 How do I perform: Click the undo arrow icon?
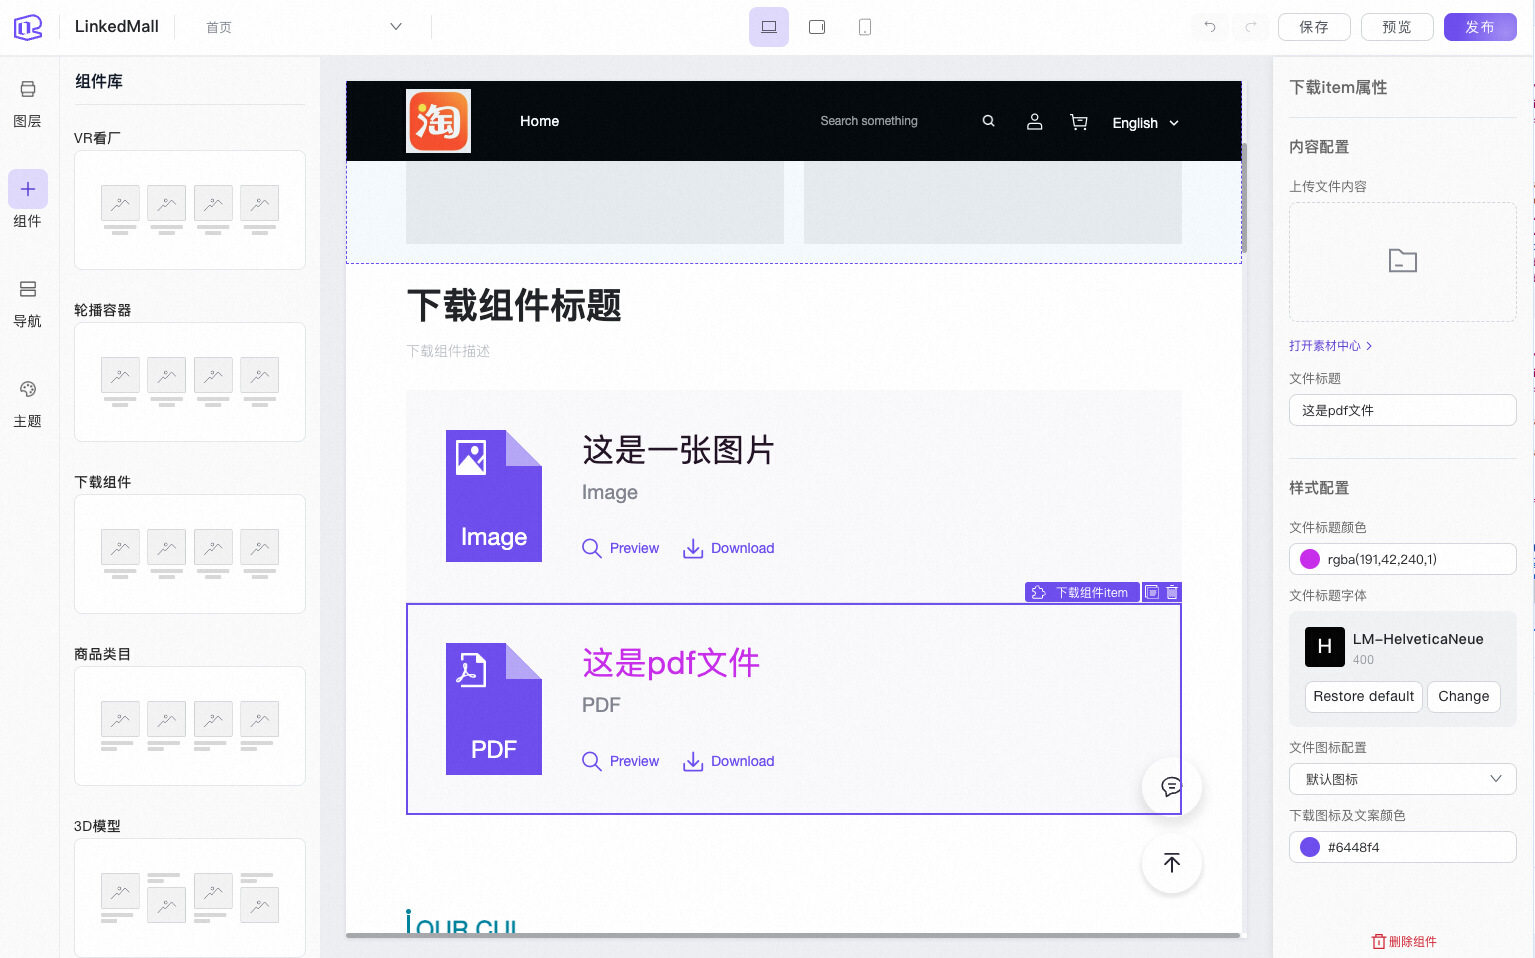coord(1210,27)
